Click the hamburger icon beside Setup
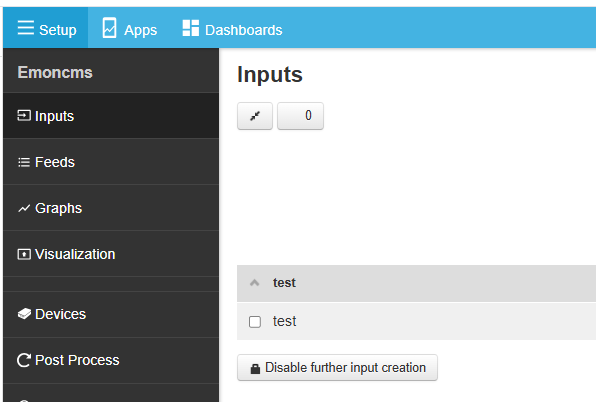This screenshot has width=596, height=402. (x=25, y=28)
